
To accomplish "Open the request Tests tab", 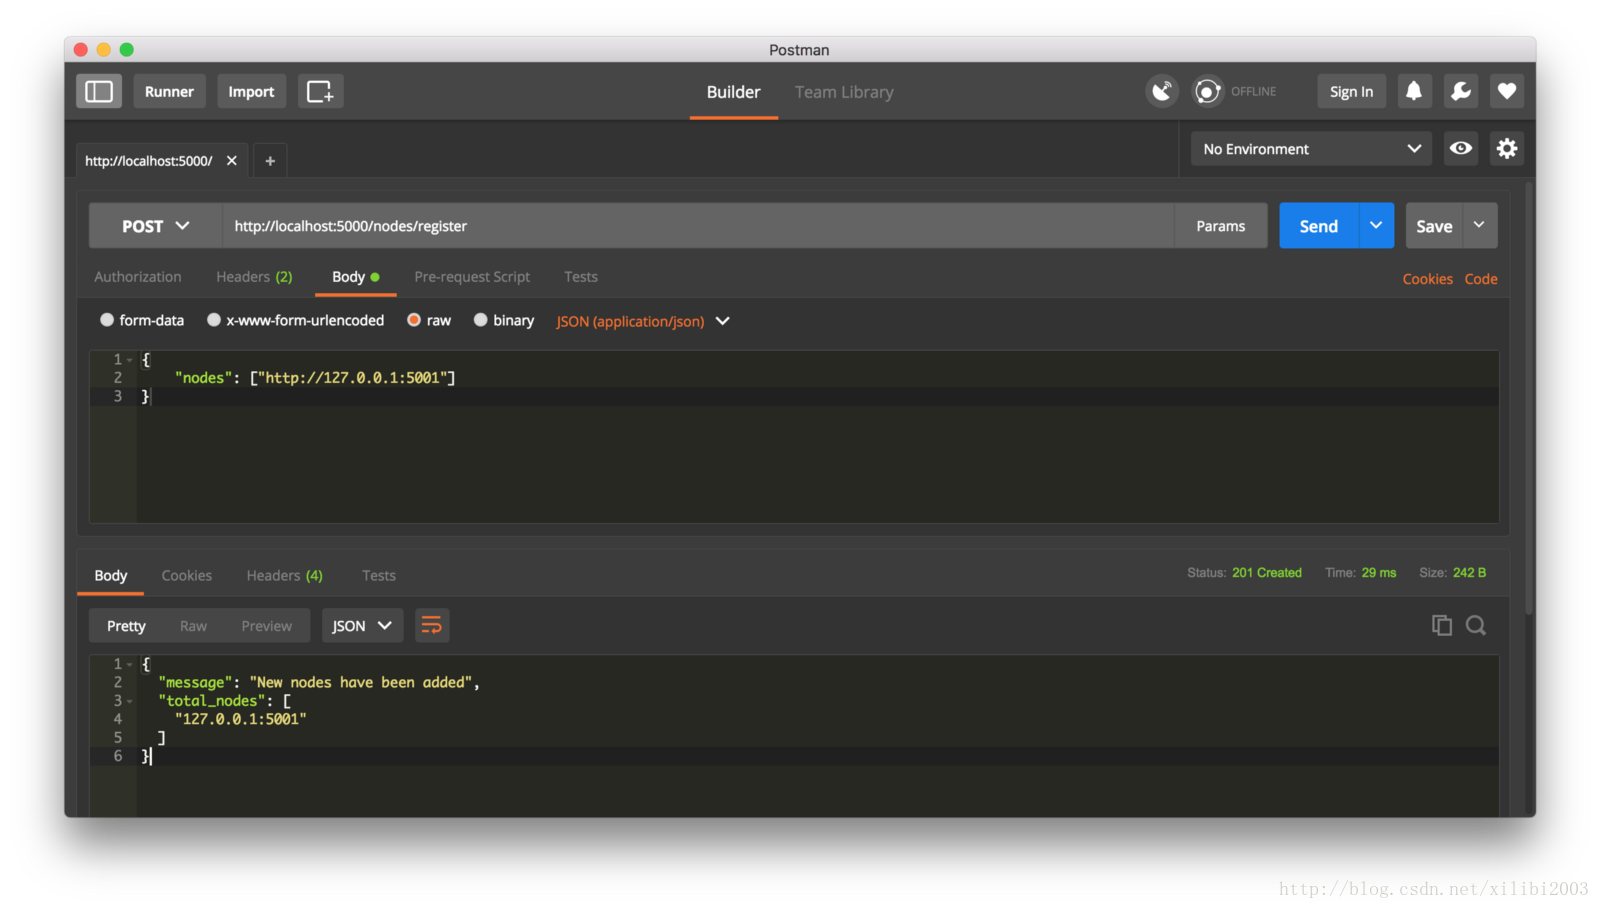I will (x=581, y=277).
